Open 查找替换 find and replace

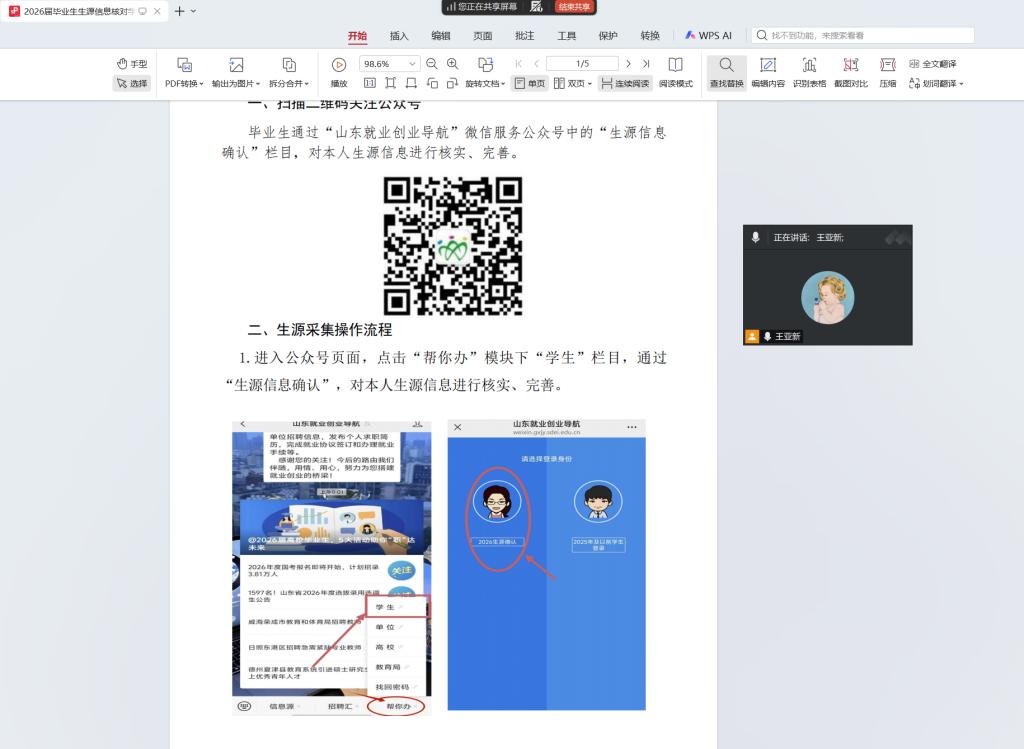point(726,72)
